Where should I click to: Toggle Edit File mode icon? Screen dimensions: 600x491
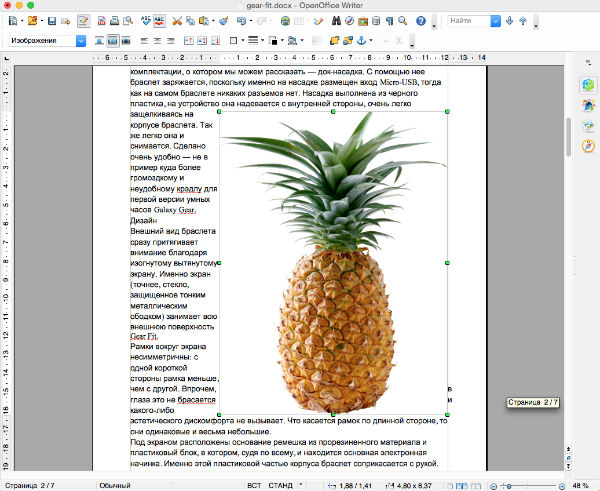tap(82, 20)
